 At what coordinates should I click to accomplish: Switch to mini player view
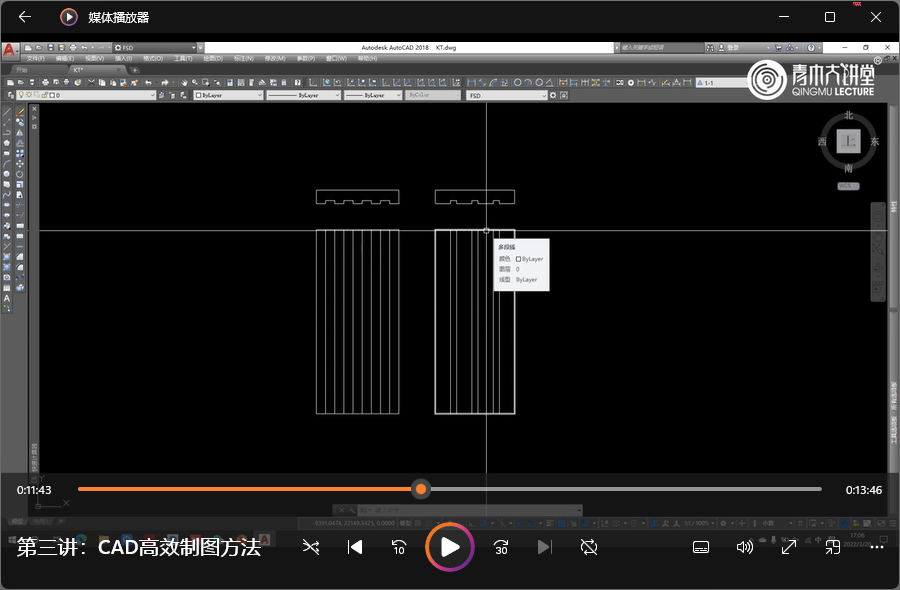[x=832, y=547]
